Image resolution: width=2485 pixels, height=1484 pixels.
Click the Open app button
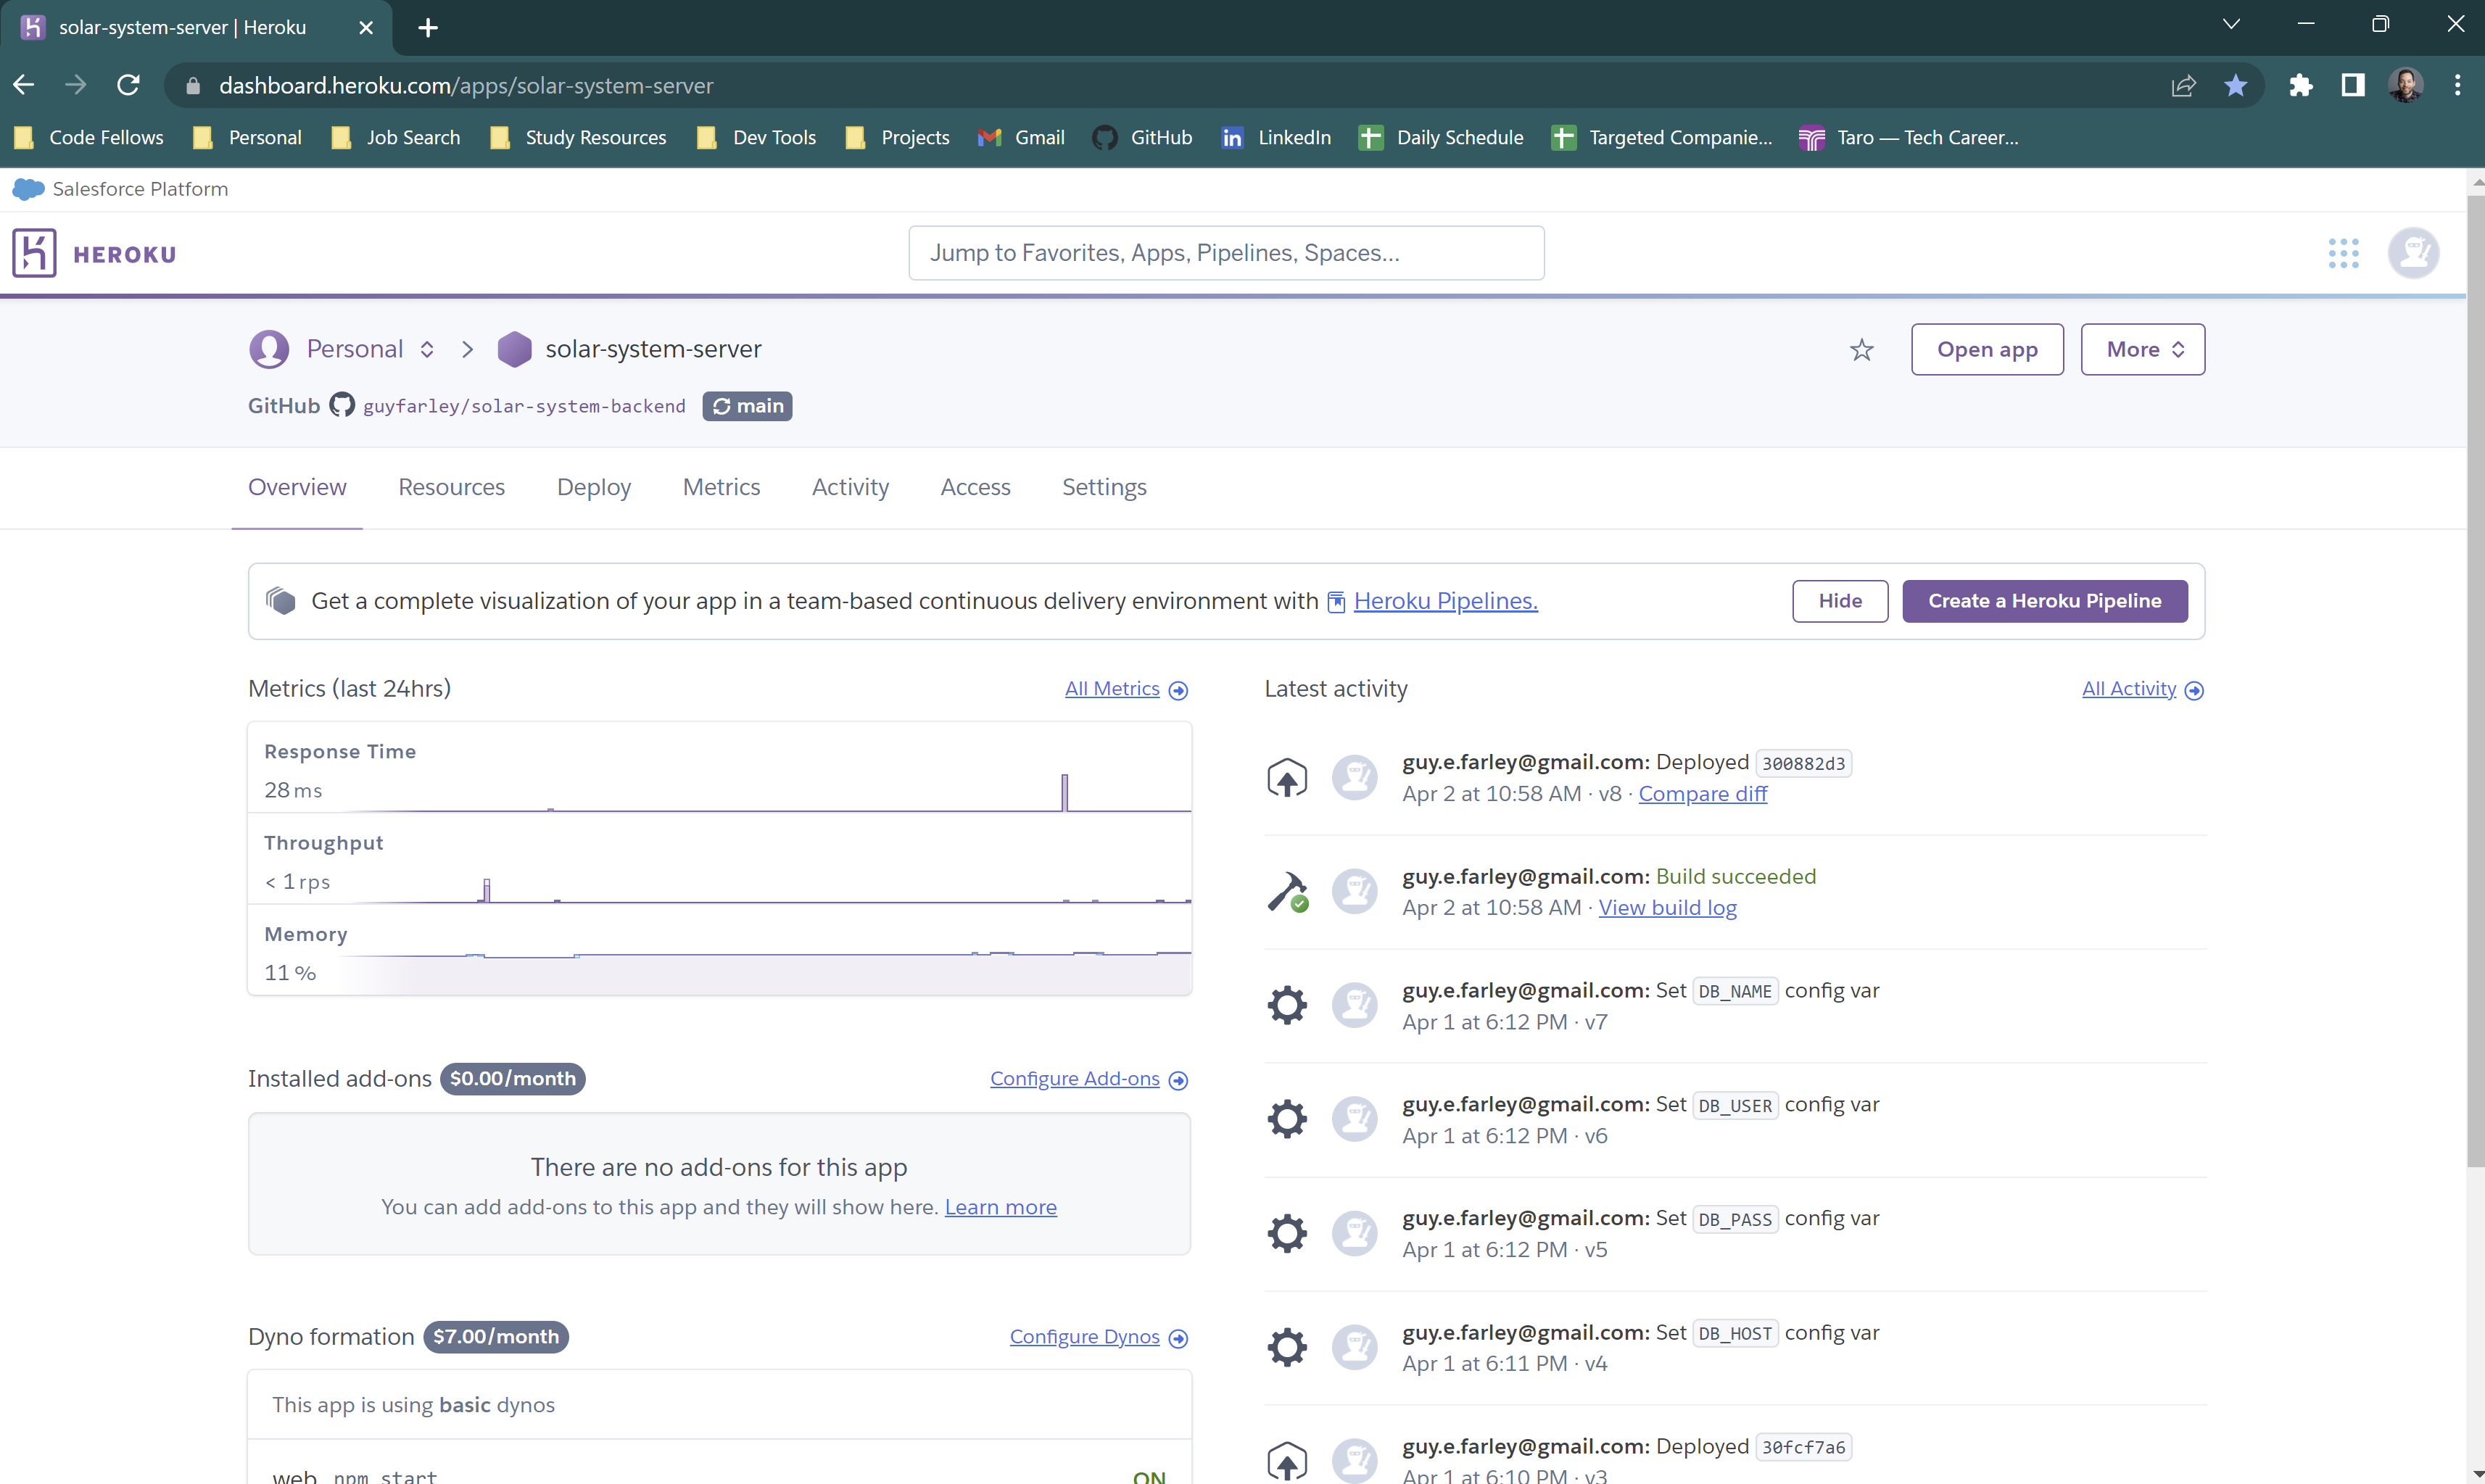(1986, 349)
